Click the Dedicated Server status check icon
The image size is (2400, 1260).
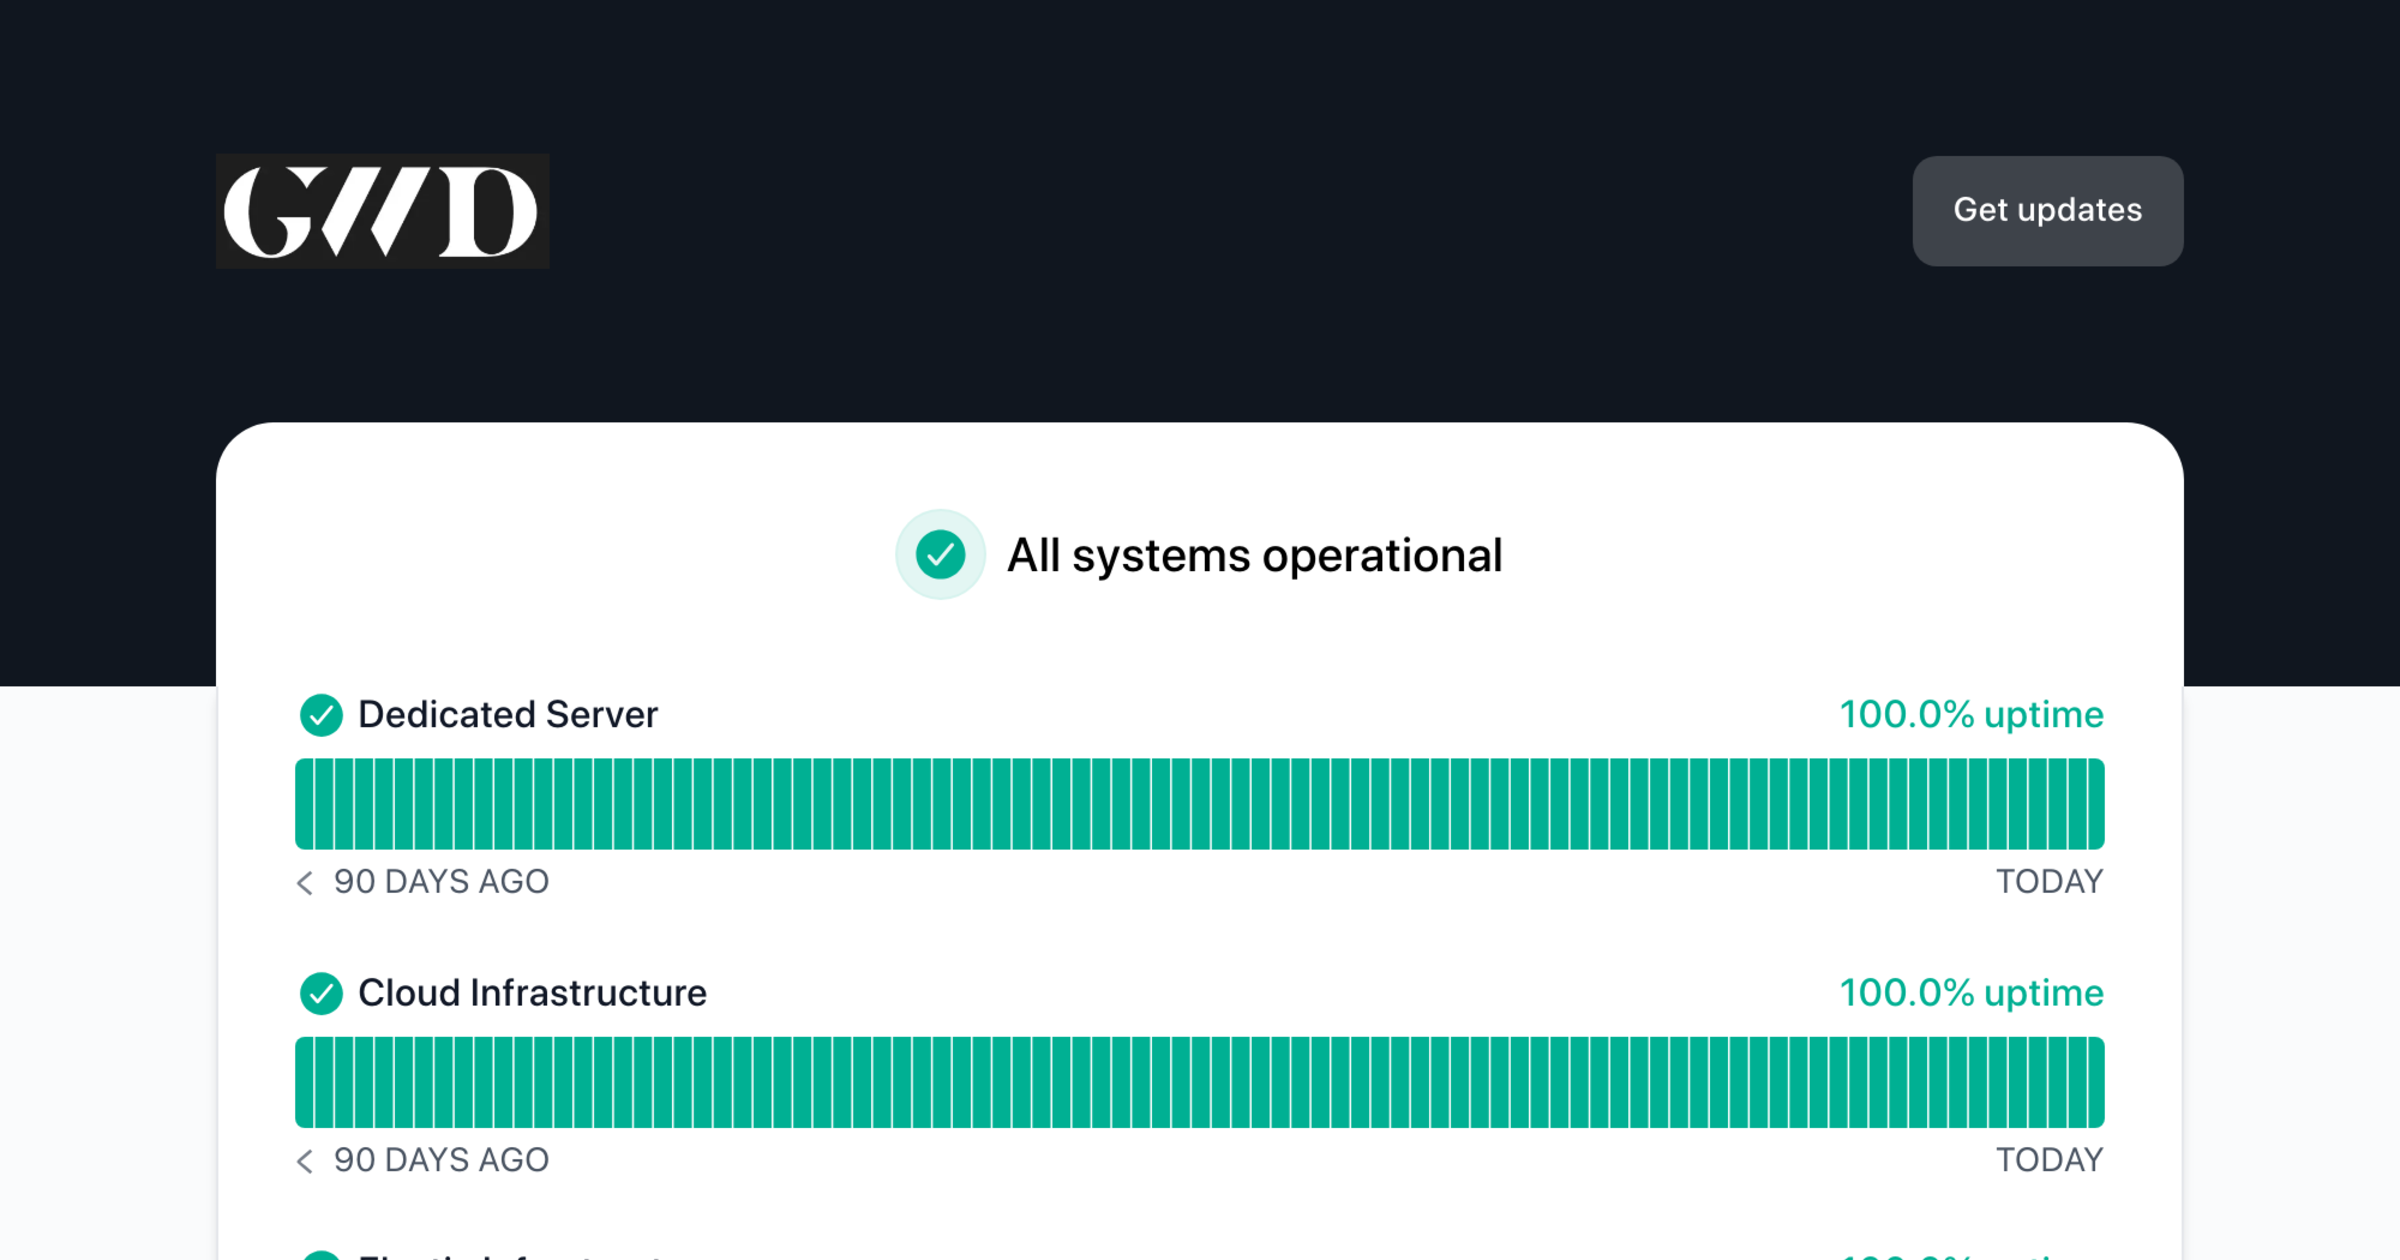(x=321, y=715)
